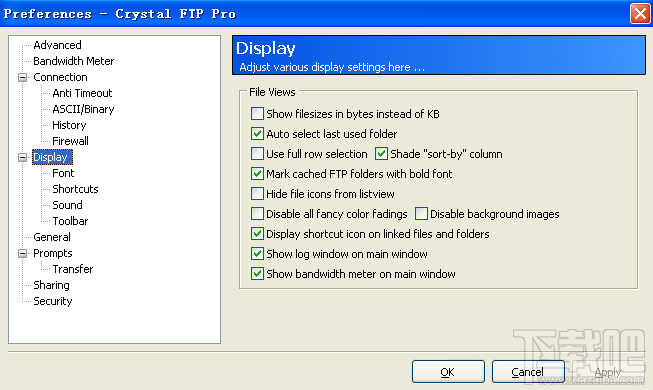
Task: Enable Use full row selection
Action: click(257, 154)
